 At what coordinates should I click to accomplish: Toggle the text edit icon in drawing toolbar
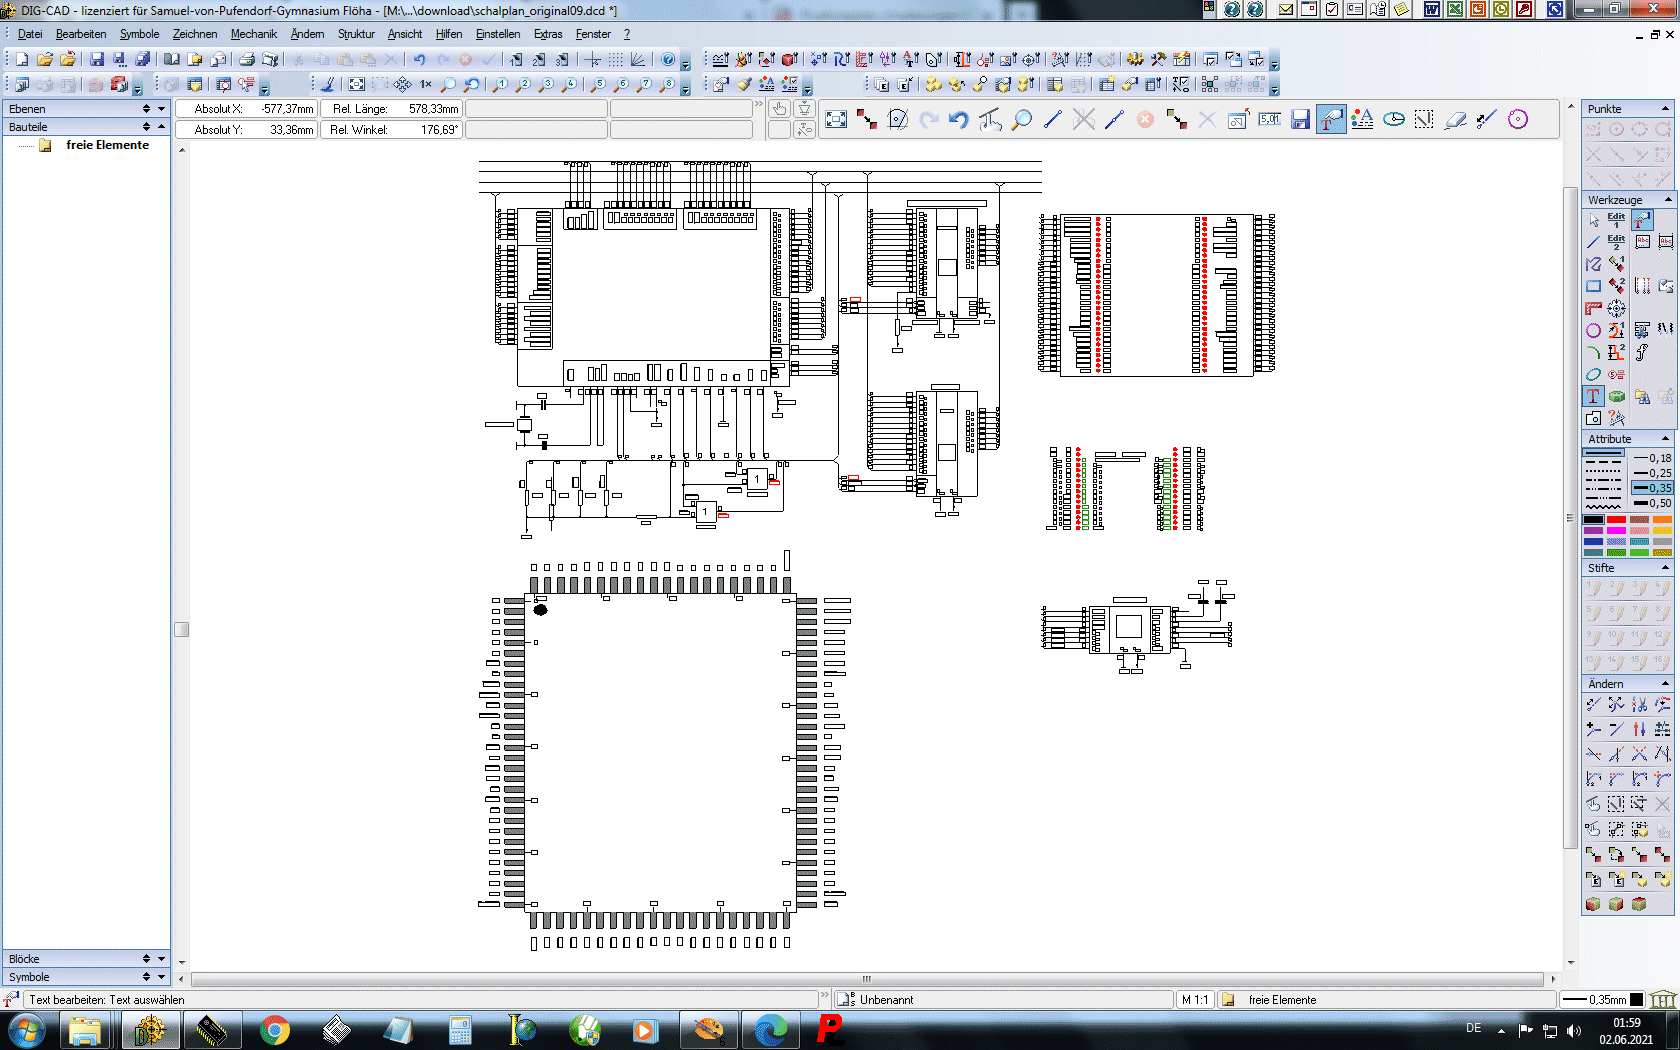(x=1331, y=120)
